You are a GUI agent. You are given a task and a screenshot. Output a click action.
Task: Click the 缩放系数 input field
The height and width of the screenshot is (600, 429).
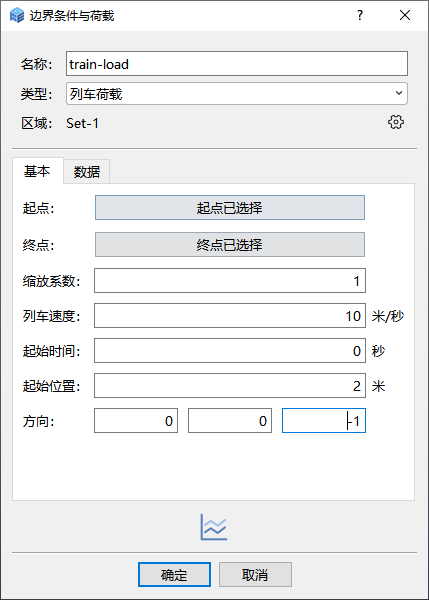[x=230, y=281]
